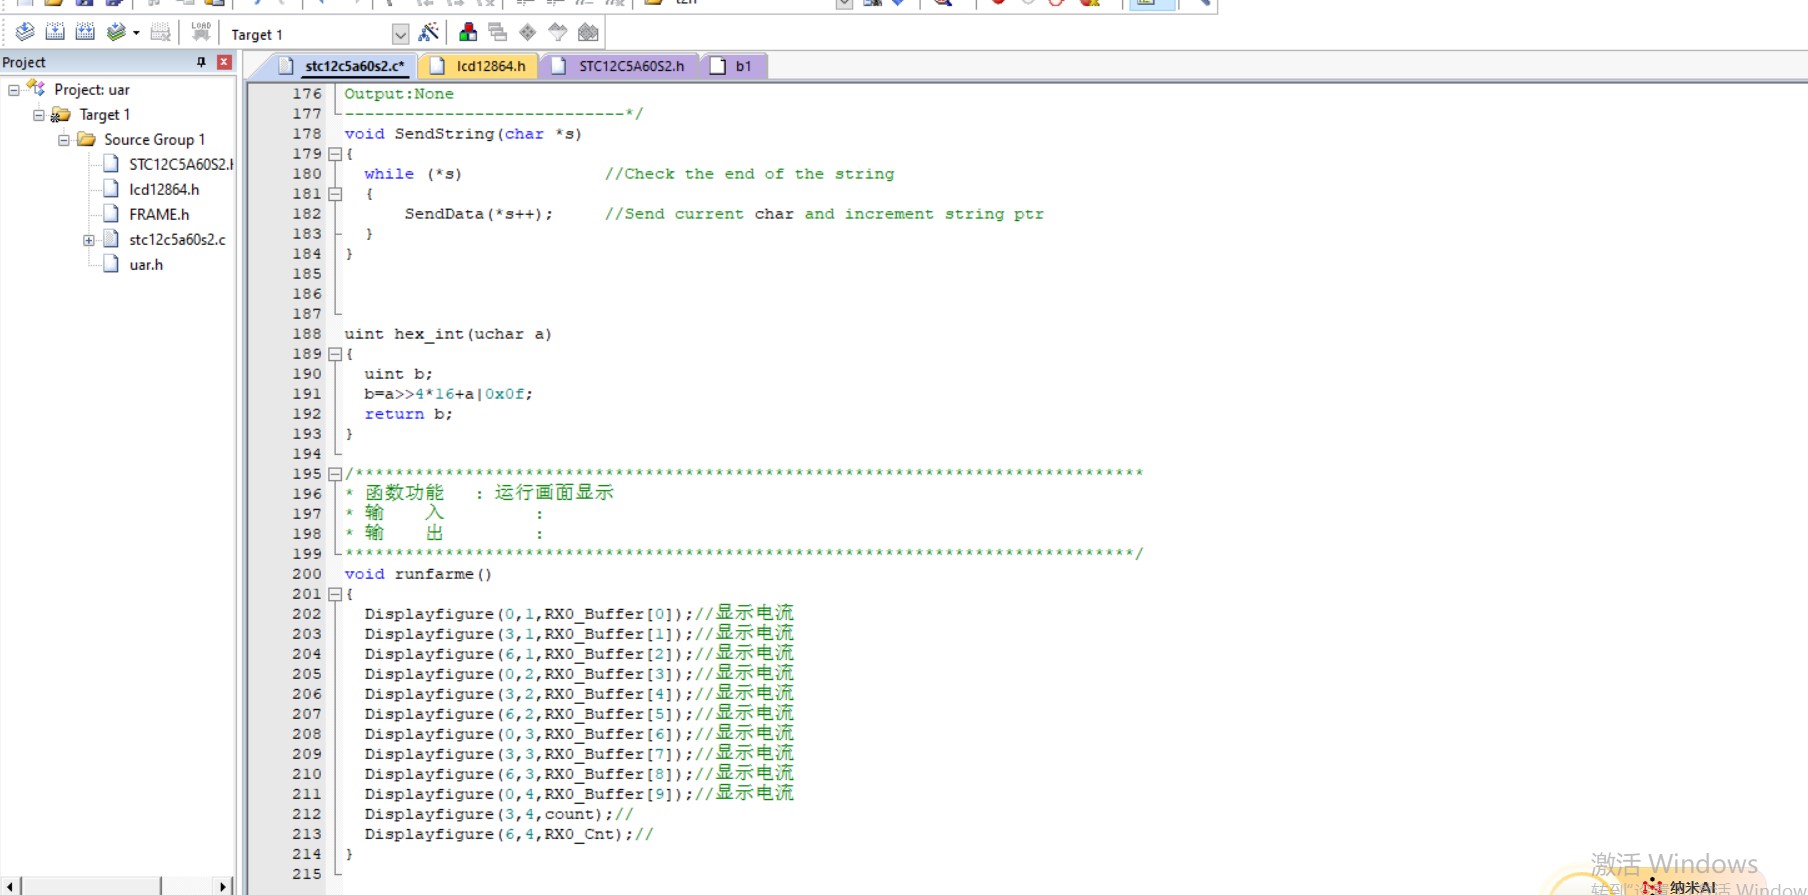Image resolution: width=1808 pixels, height=895 pixels.
Task: Collapse the Source Group 1 folder
Action: click(63, 140)
